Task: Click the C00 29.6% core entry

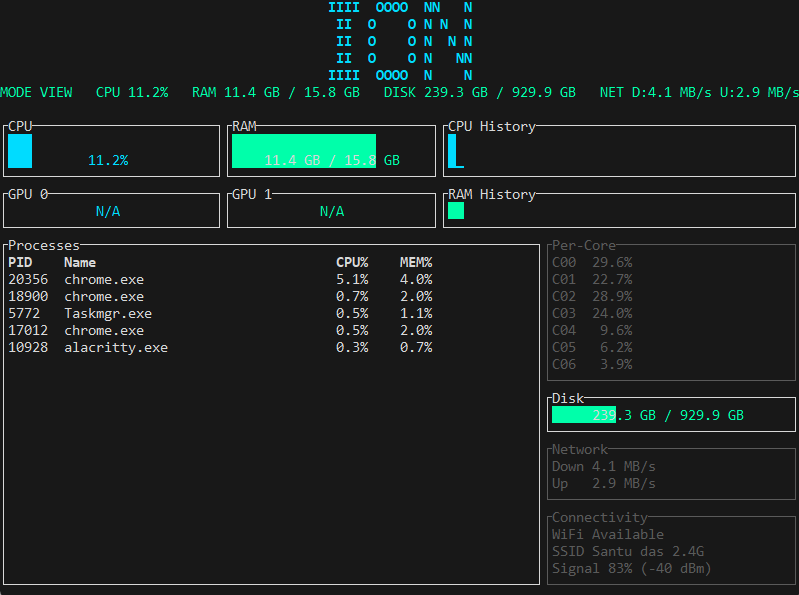Action: click(x=592, y=262)
